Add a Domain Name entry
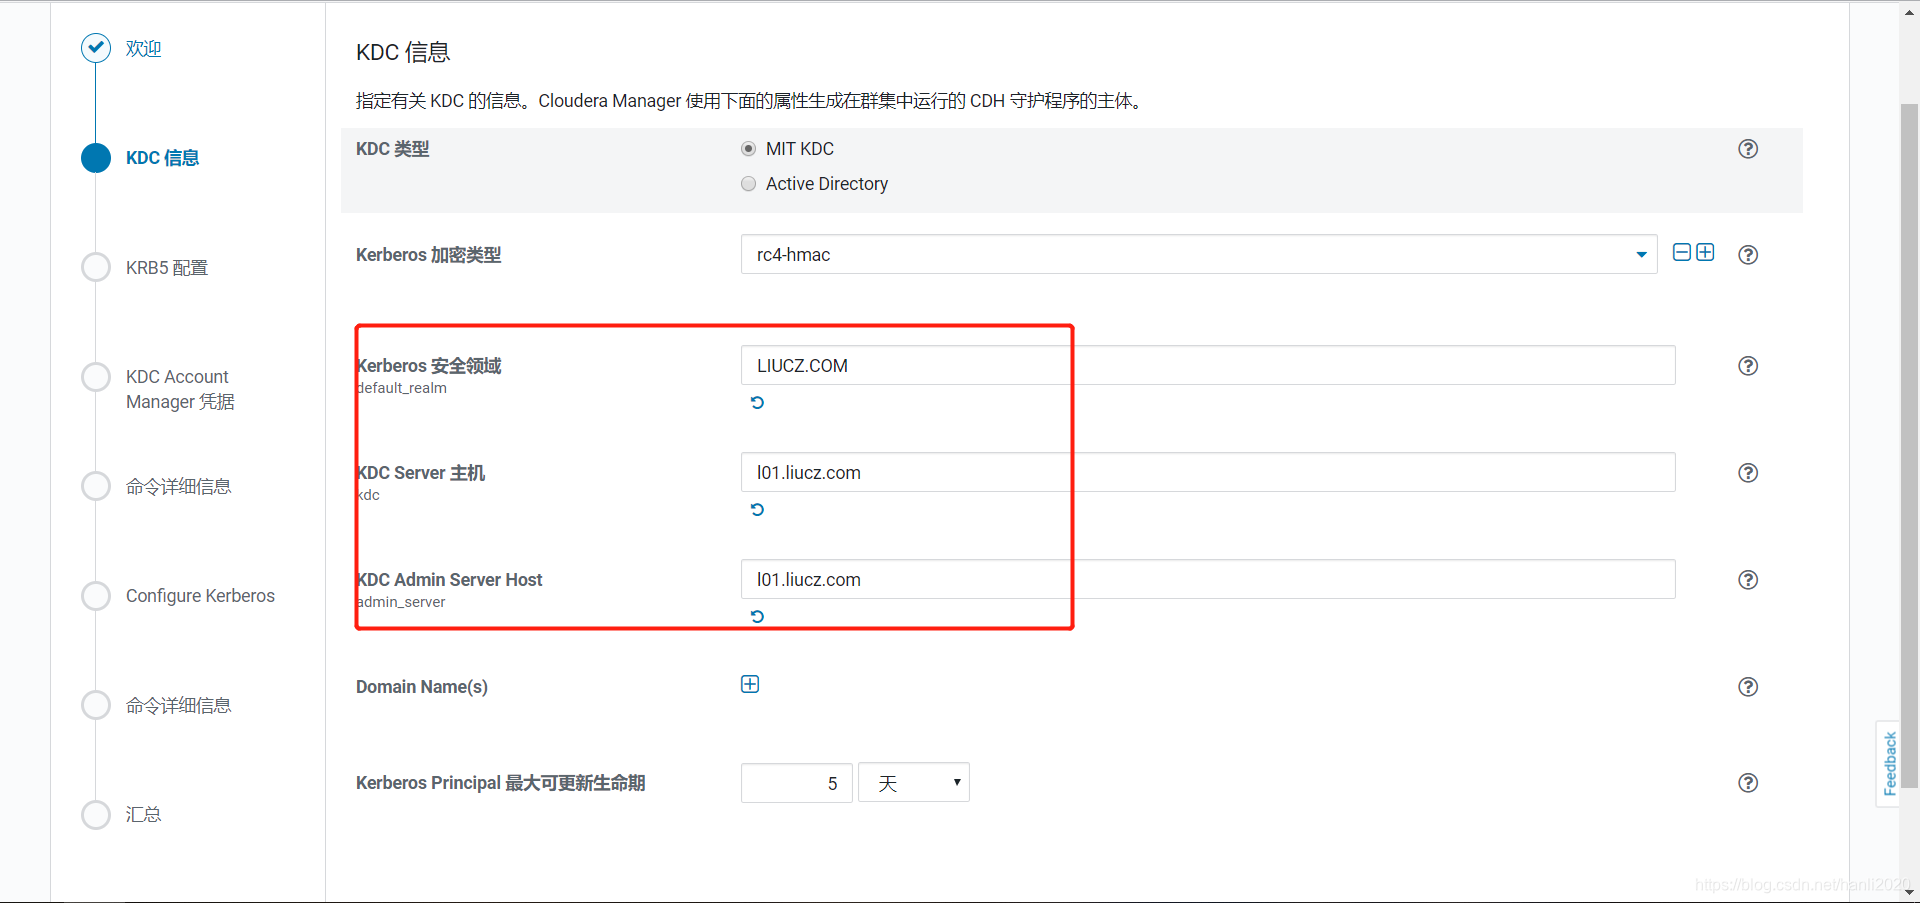Image resolution: width=1920 pixels, height=903 pixels. [750, 684]
